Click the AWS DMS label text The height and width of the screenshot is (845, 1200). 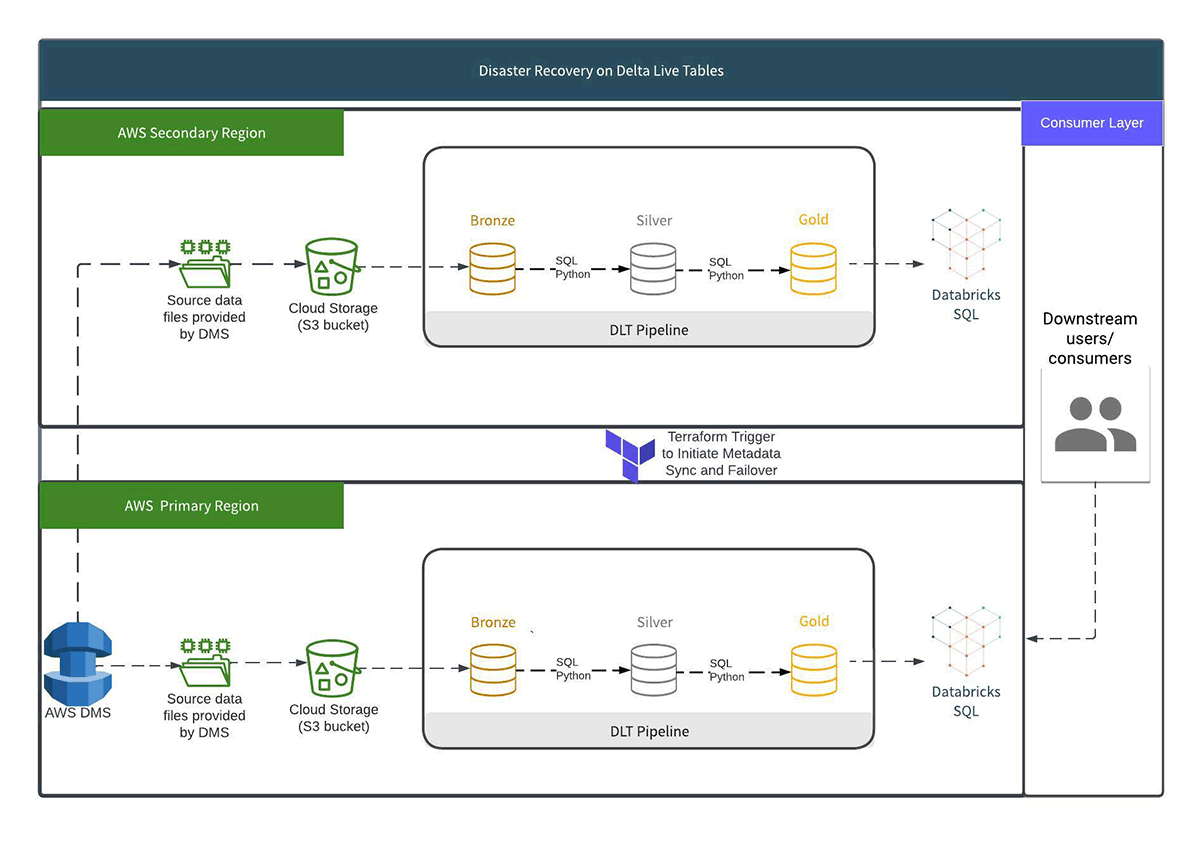pyautogui.click(x=78, y=713)
